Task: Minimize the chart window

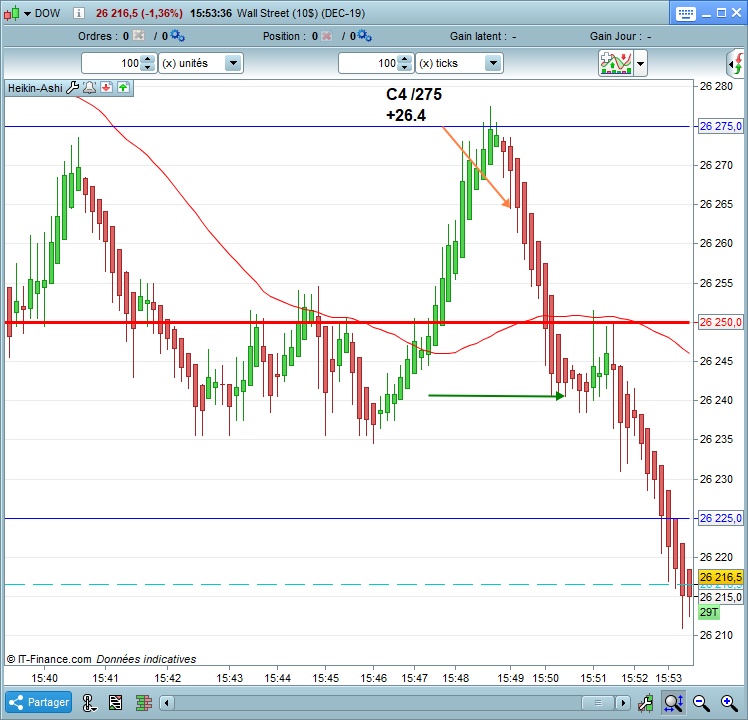Action: (706, 14)
